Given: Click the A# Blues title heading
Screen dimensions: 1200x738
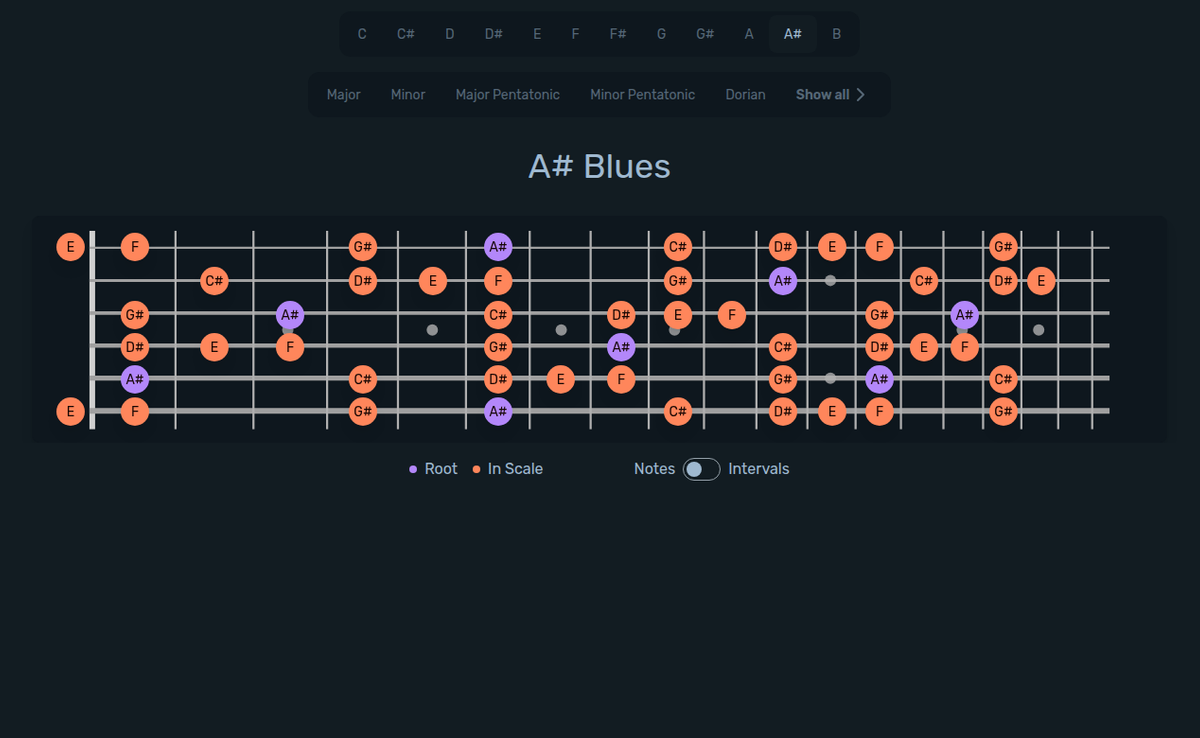Looking at the screenshot, I should click(598, 166).
